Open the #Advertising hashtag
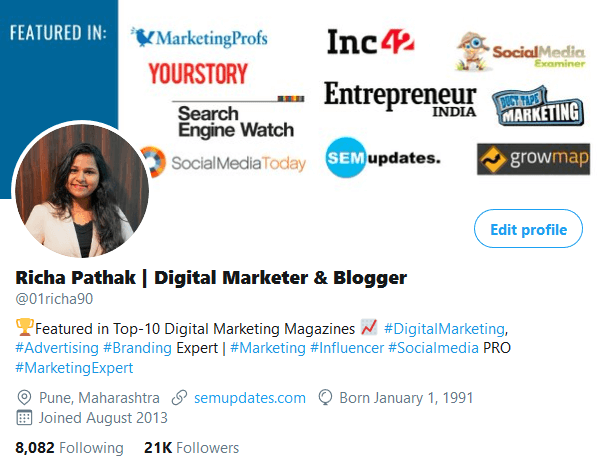This screenshot has width=597, height=468. pos(57,348)
